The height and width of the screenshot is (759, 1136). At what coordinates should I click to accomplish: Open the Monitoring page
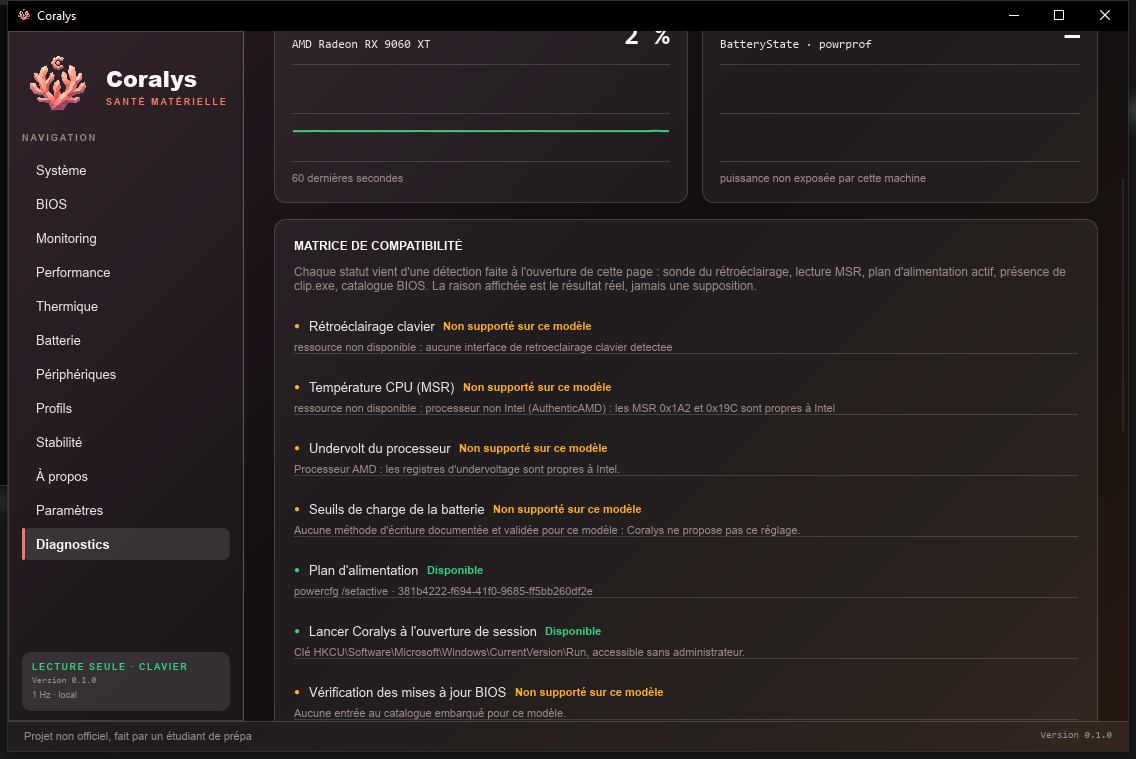[126, 238]
